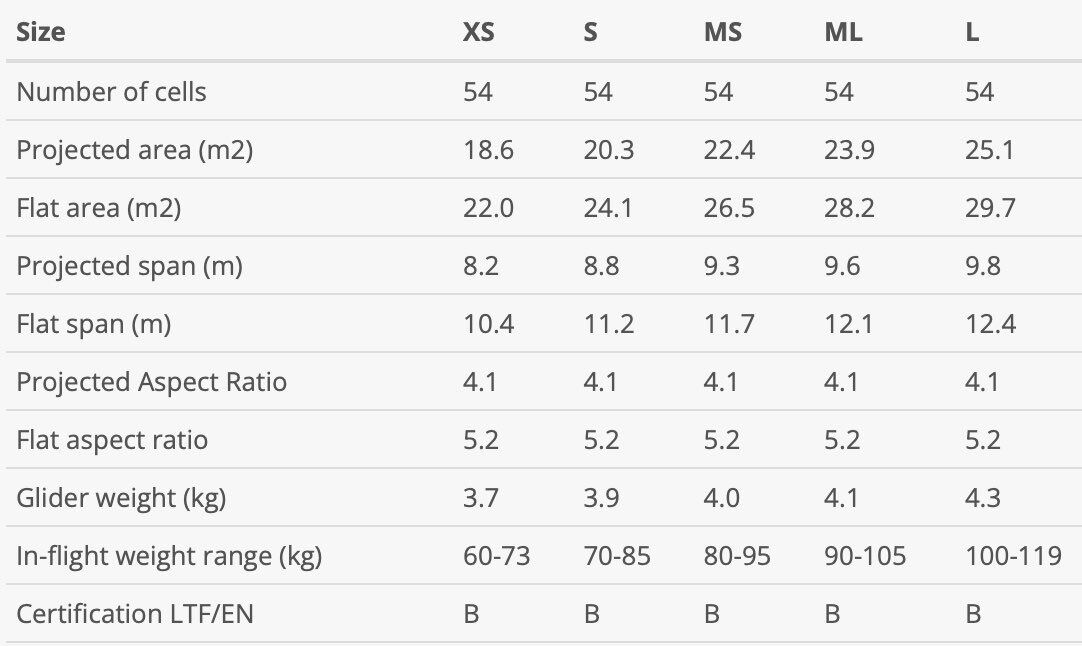Select Glider weight value 3.7
Screen dimensions: 1082x646
[x=480, y=498]
